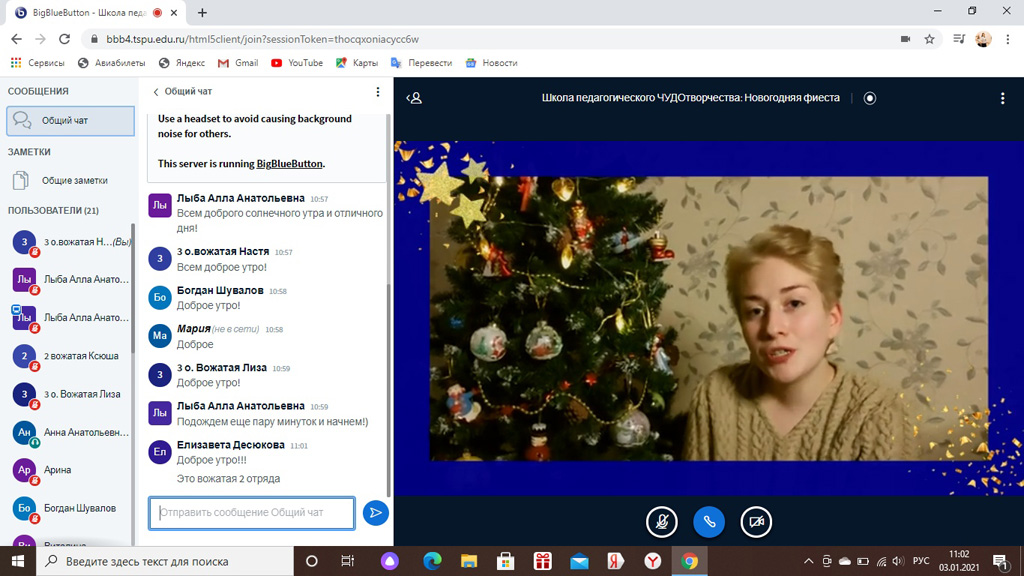Leave audio with the blue phone button

pos(709,521)
